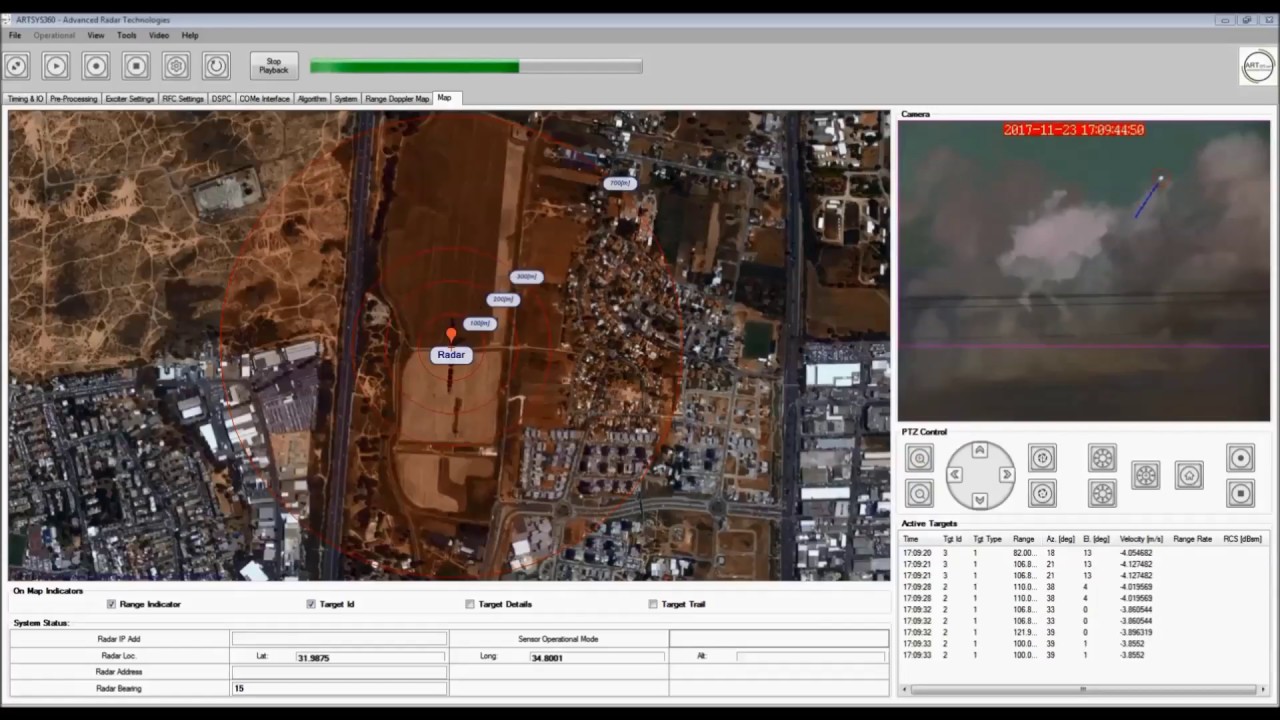Switch to the RFC Settings tab

[183, 99]
